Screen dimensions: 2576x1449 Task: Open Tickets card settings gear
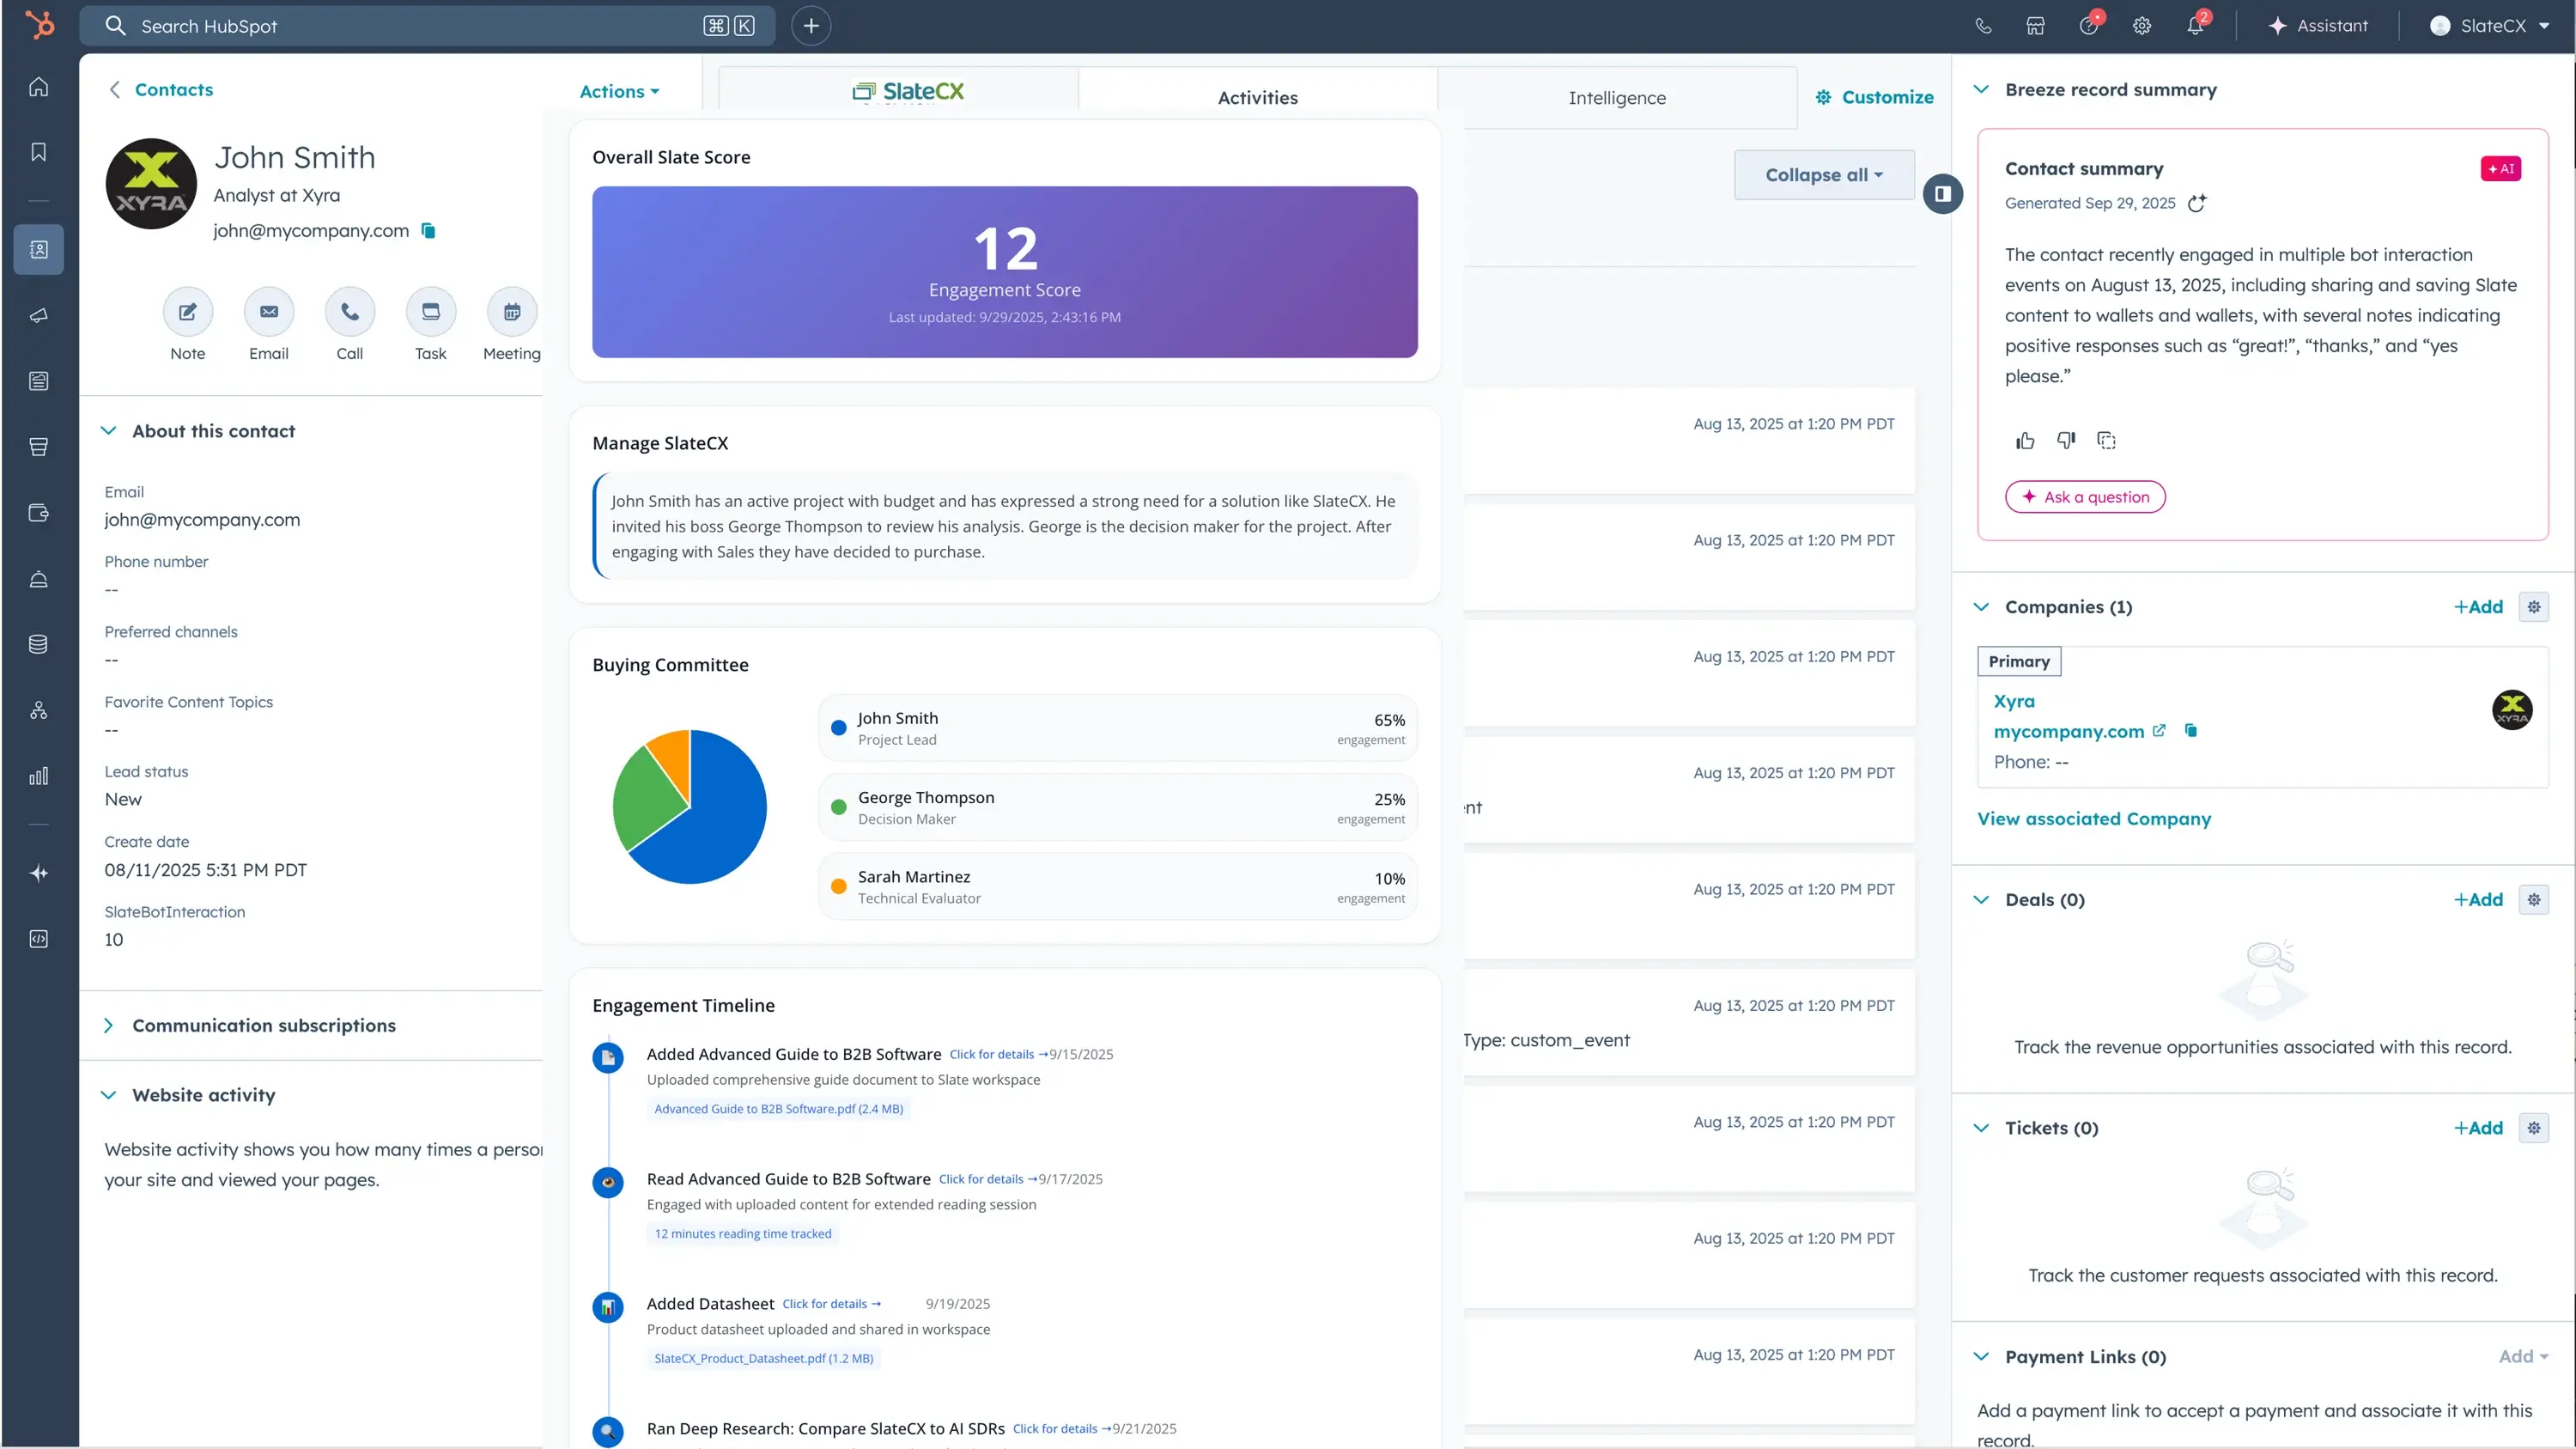coord(2533,1128)
